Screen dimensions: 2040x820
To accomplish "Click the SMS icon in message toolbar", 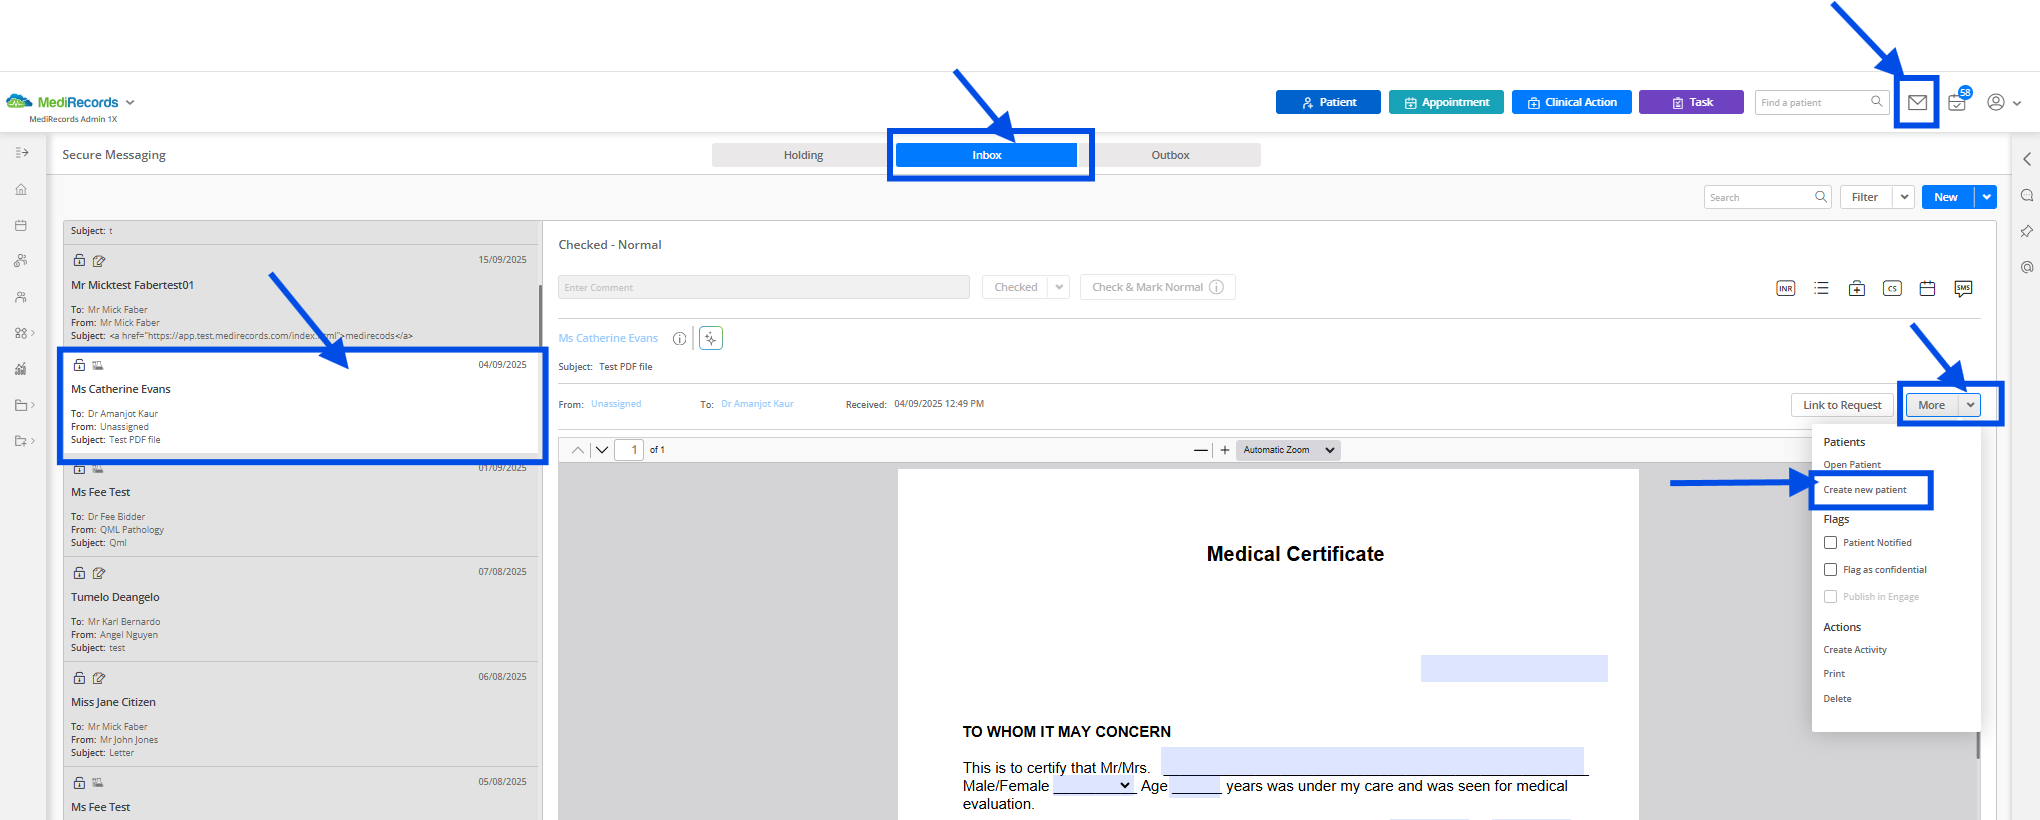I will click(1963, 288).
